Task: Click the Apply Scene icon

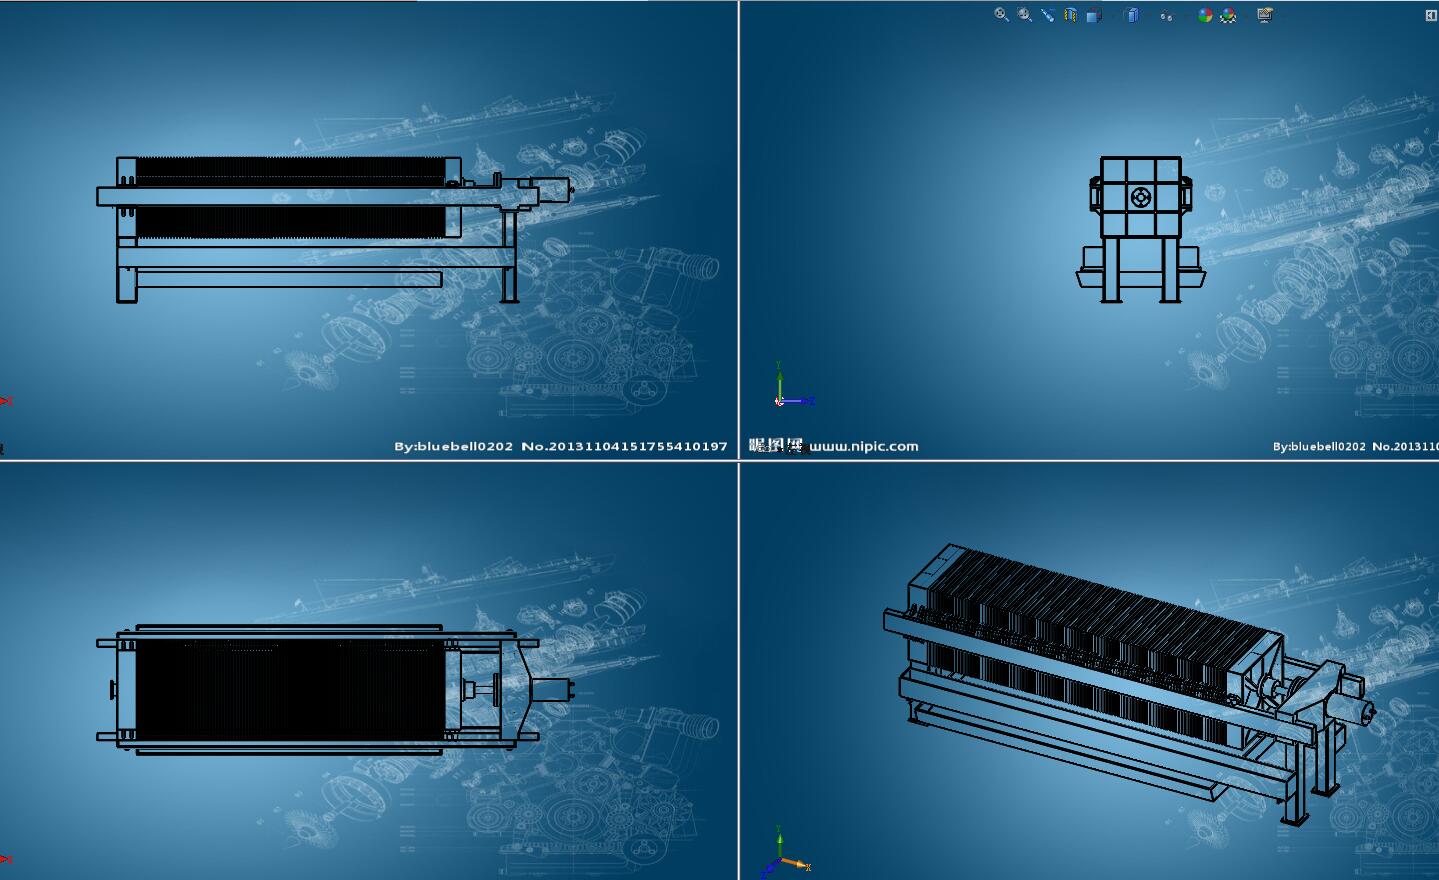Action: pyautogui.click(x=1229, y=15)
